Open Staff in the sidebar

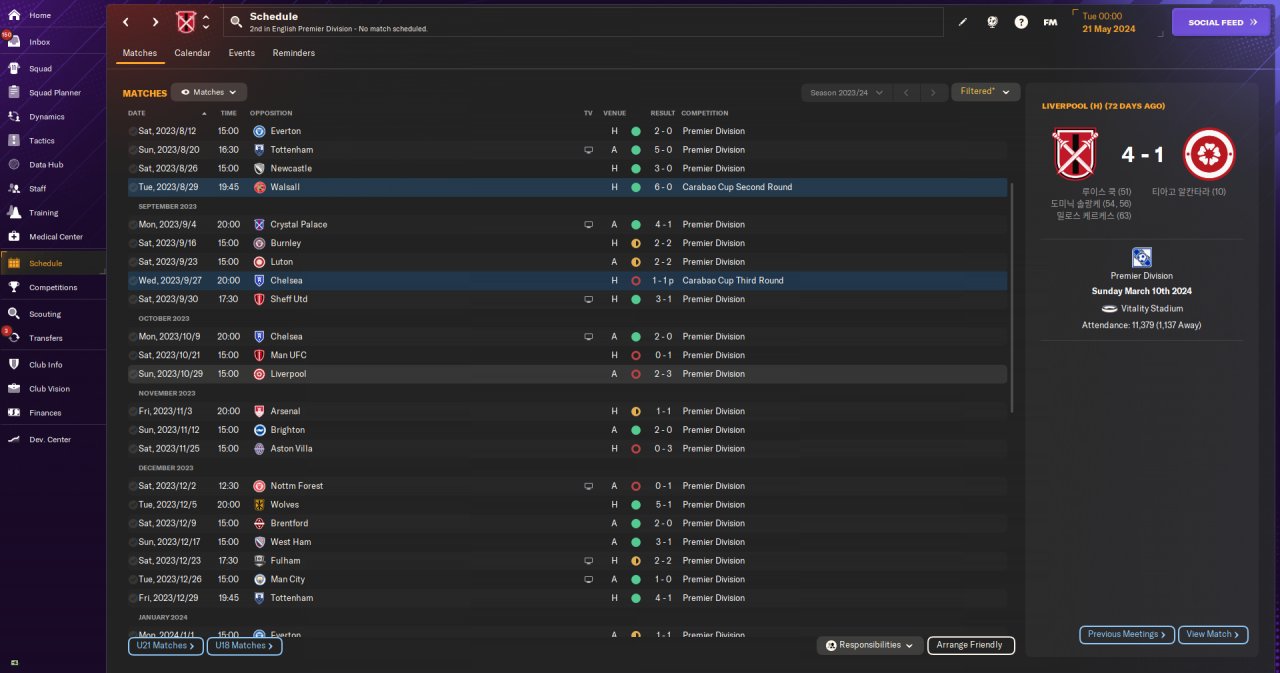point(53,189)
